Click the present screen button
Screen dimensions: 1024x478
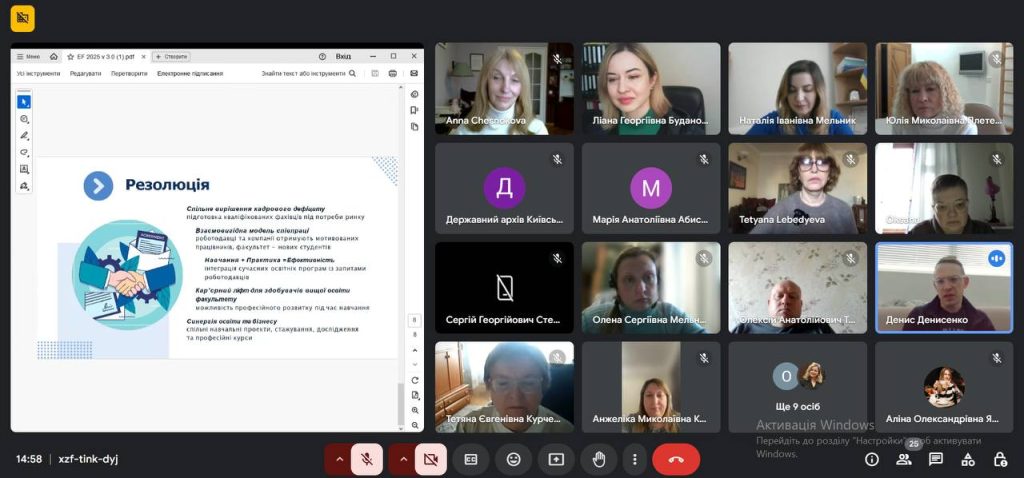[556, 459]
